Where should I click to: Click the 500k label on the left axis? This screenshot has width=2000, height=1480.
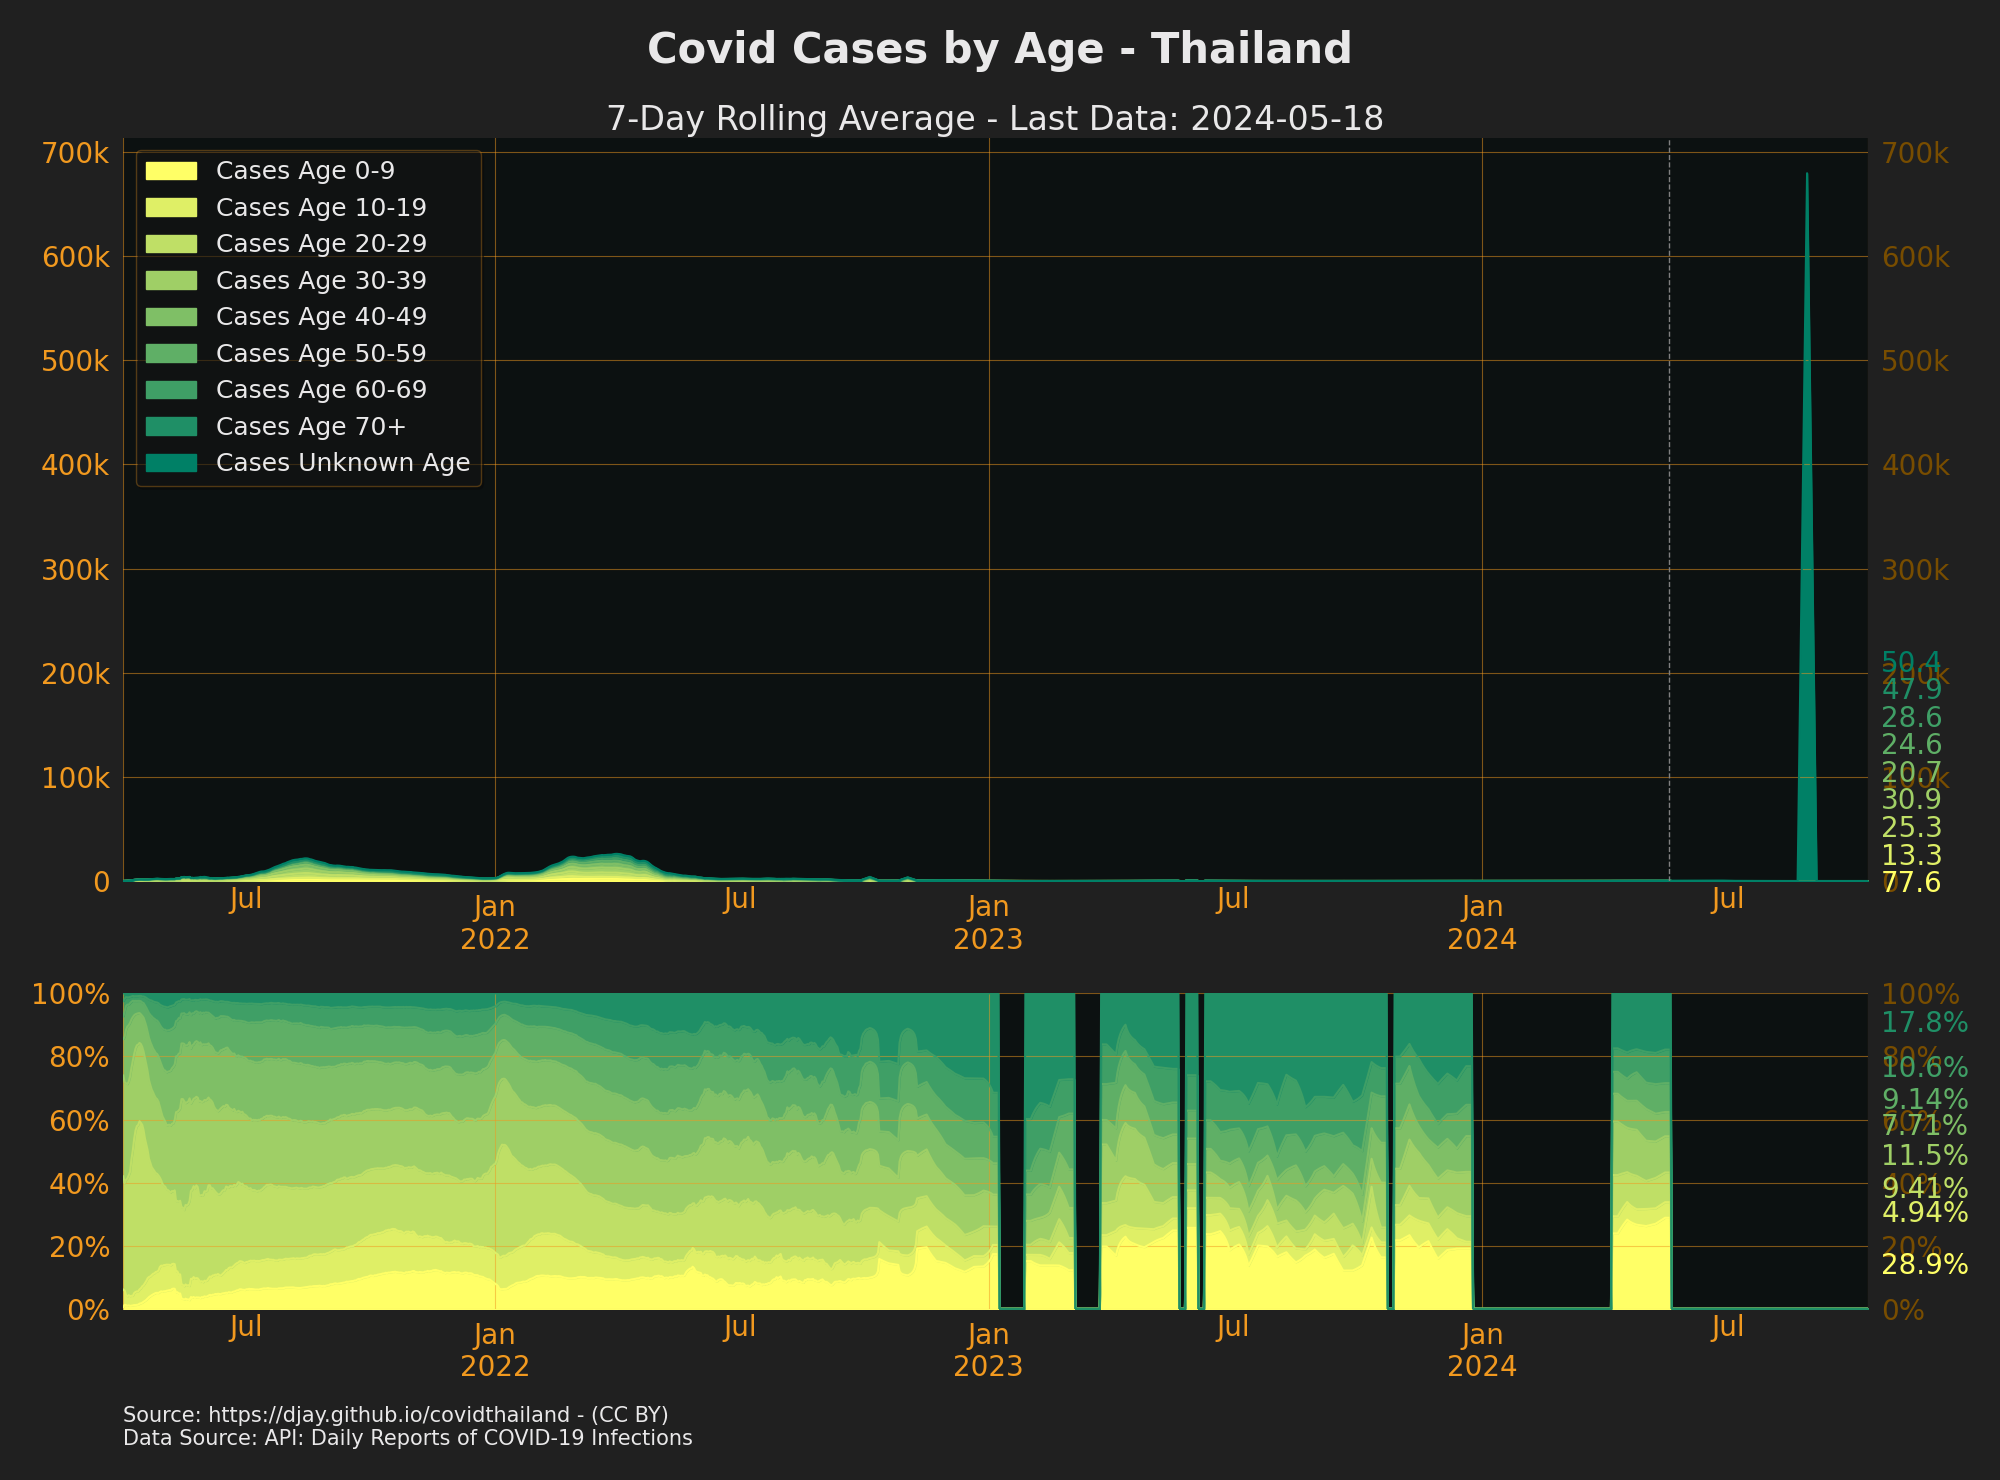point(76,361)
